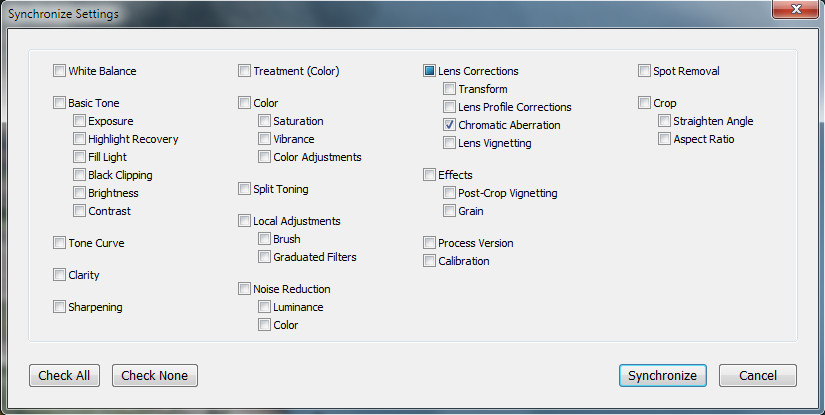The width and height of the screenshot is (825, 415).
Task: Confirm with the Synchronize button
Action: point(662,376)
